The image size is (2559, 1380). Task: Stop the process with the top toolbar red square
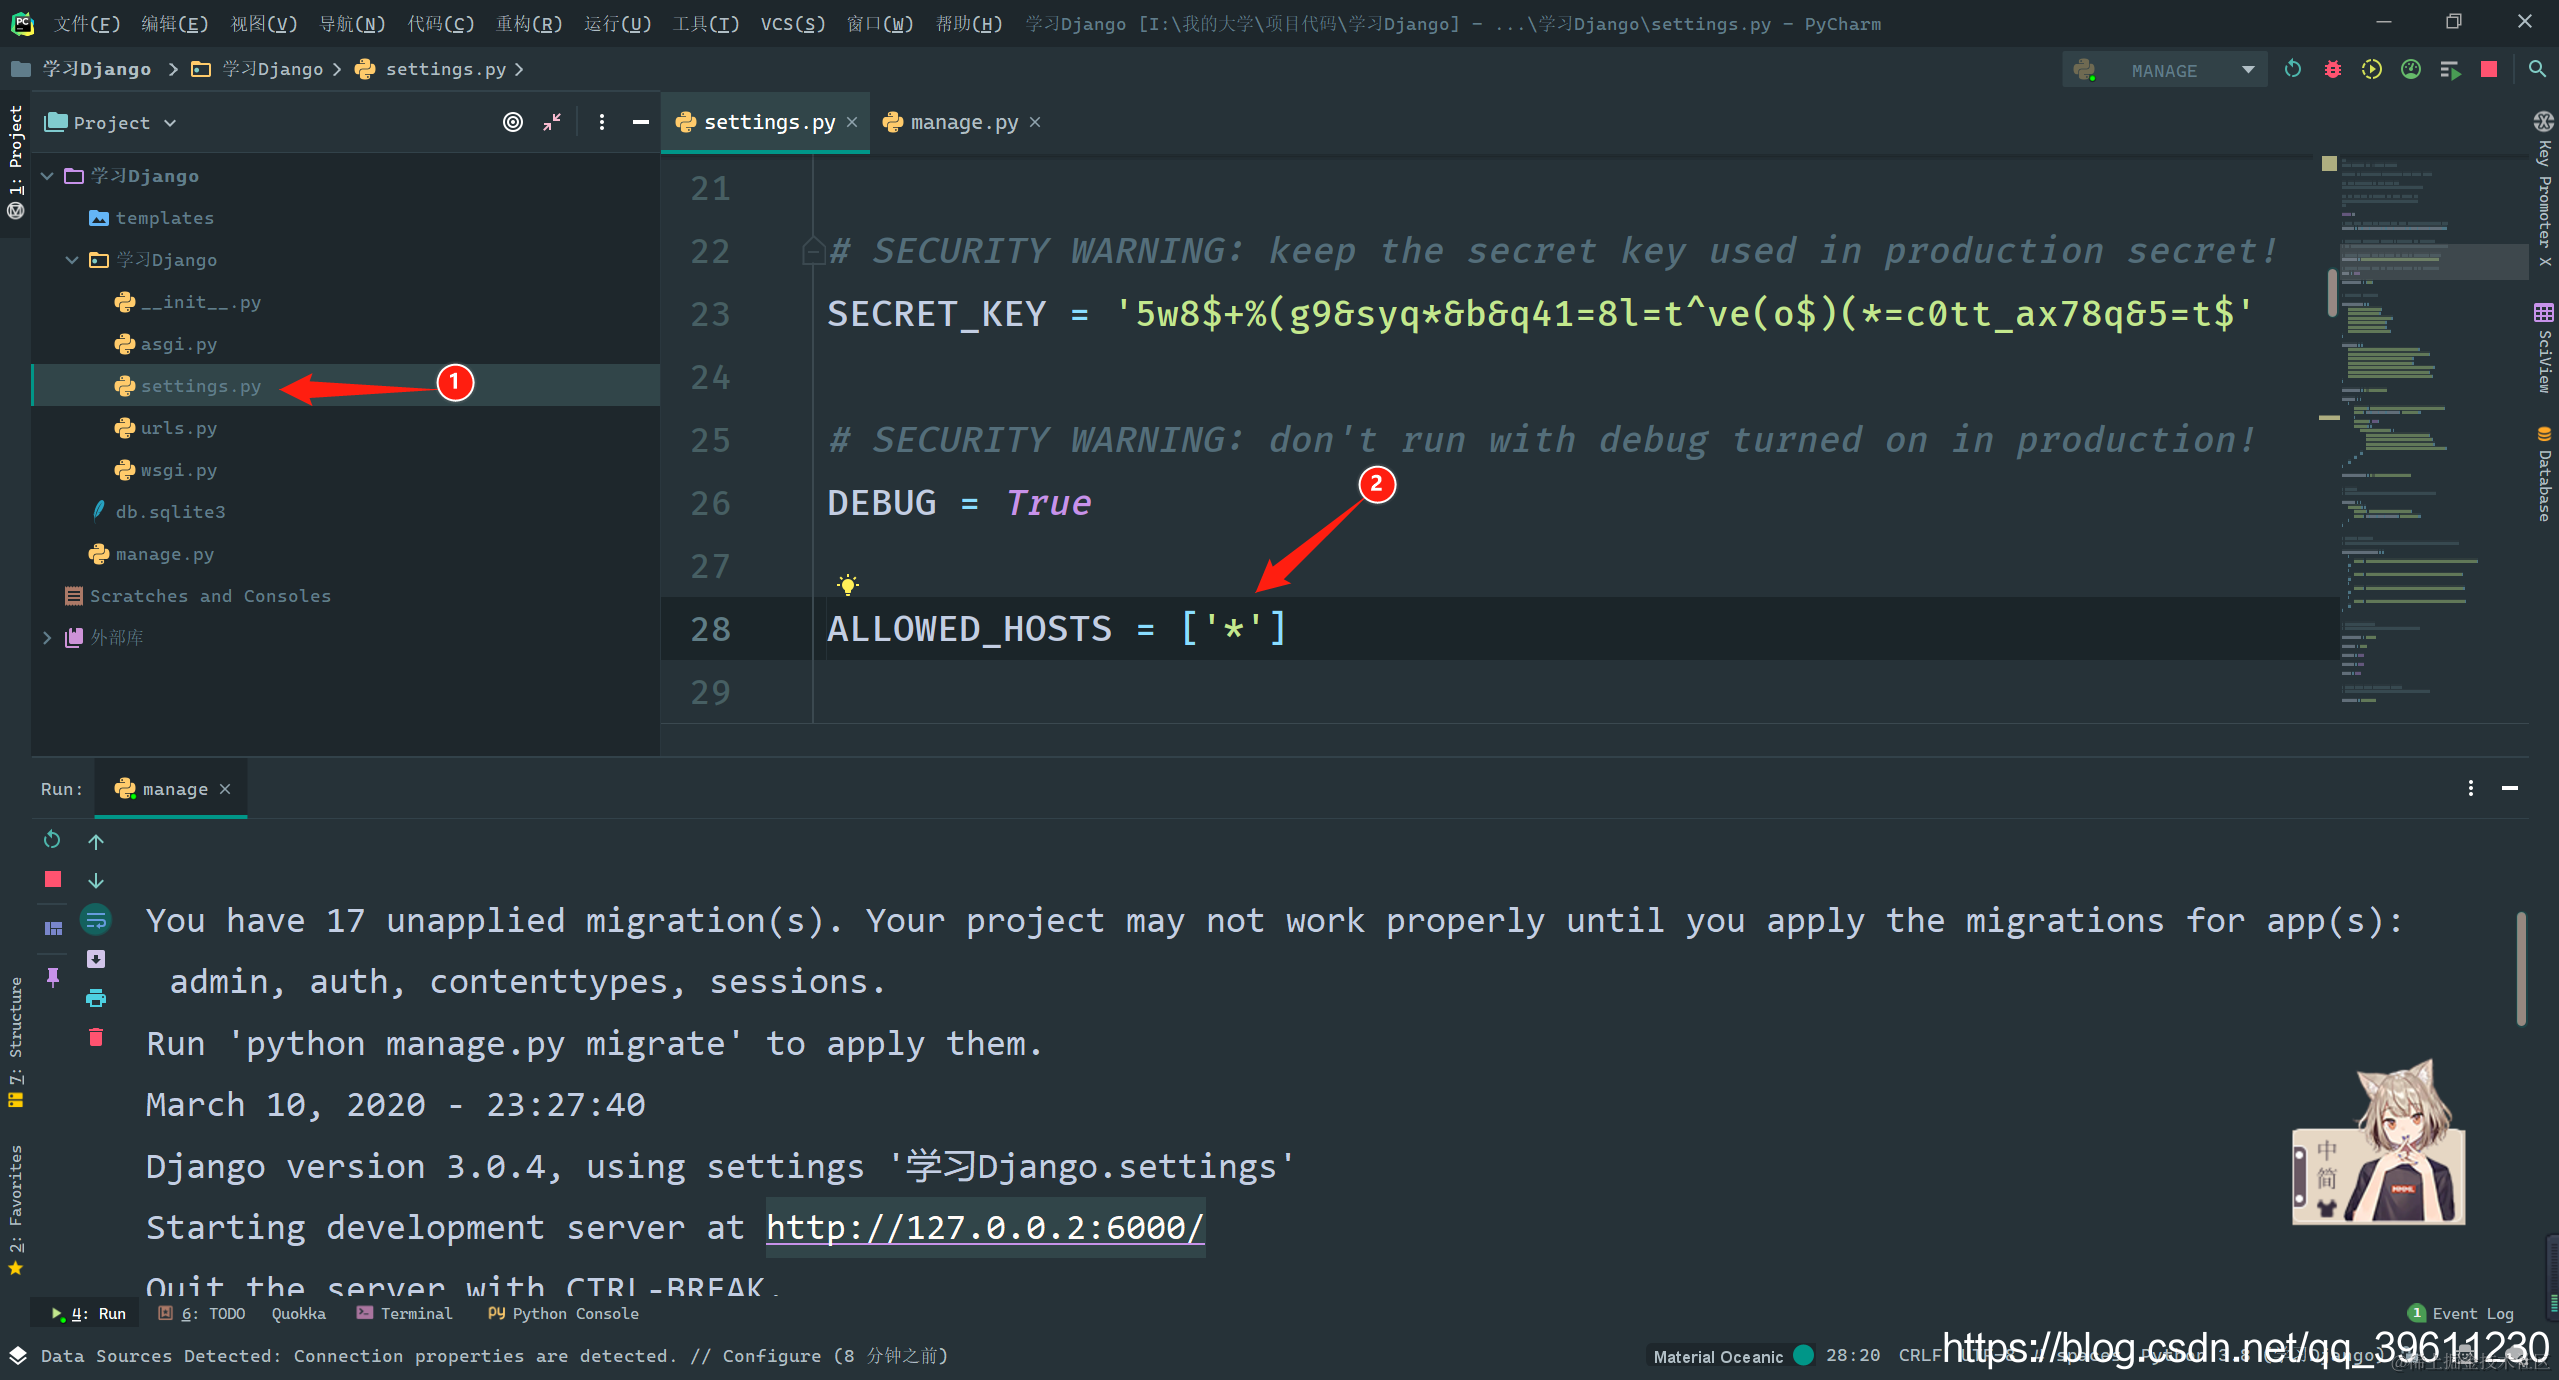pos(2489,69)
